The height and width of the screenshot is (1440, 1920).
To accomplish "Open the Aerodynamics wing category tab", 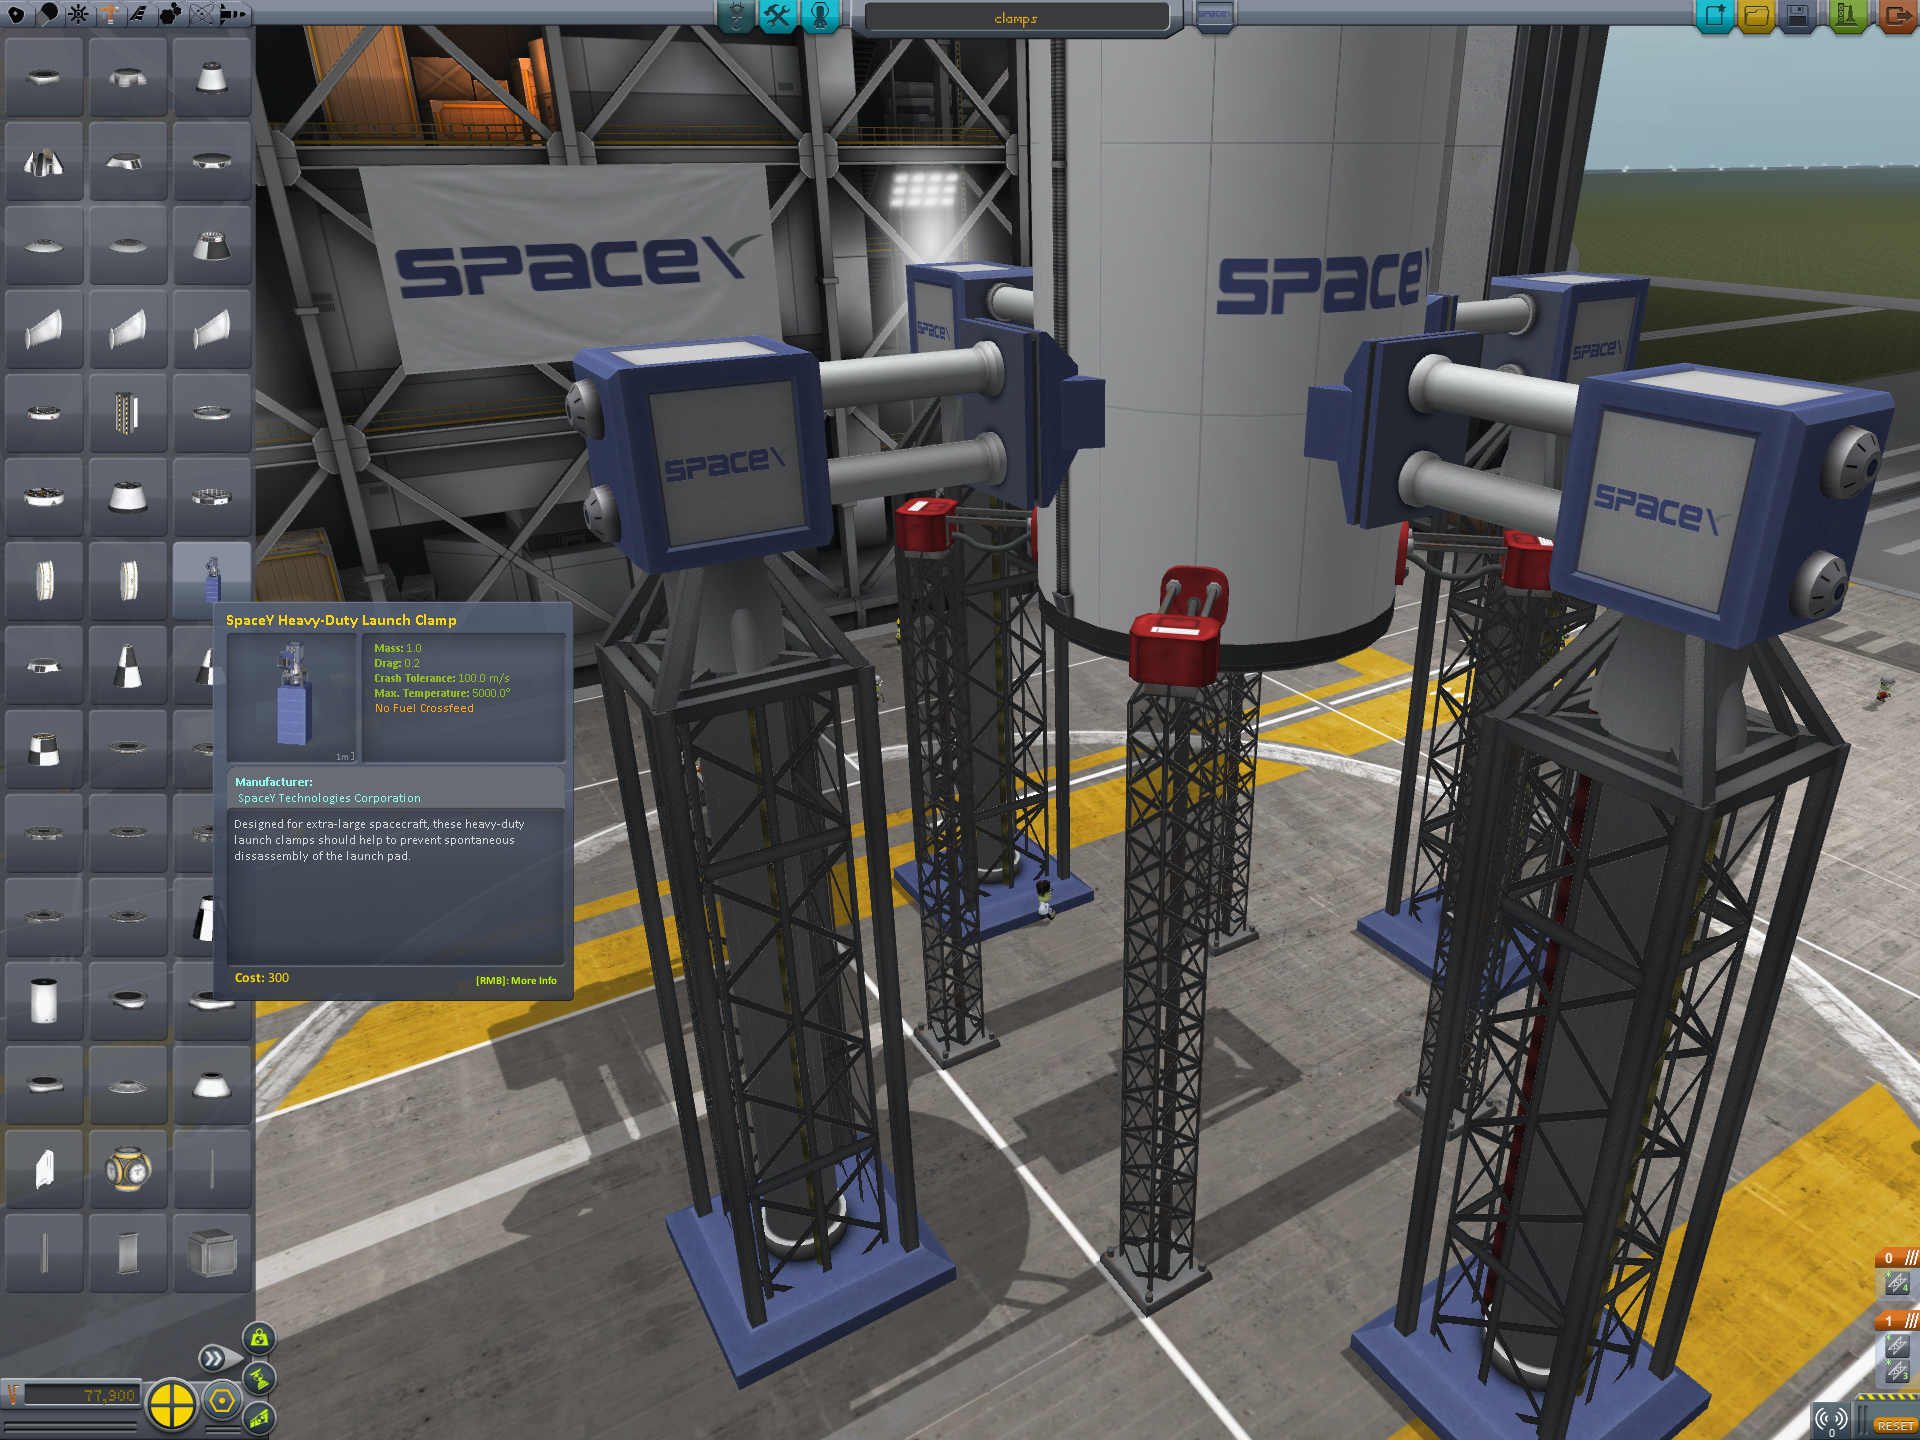I will 139,13.
